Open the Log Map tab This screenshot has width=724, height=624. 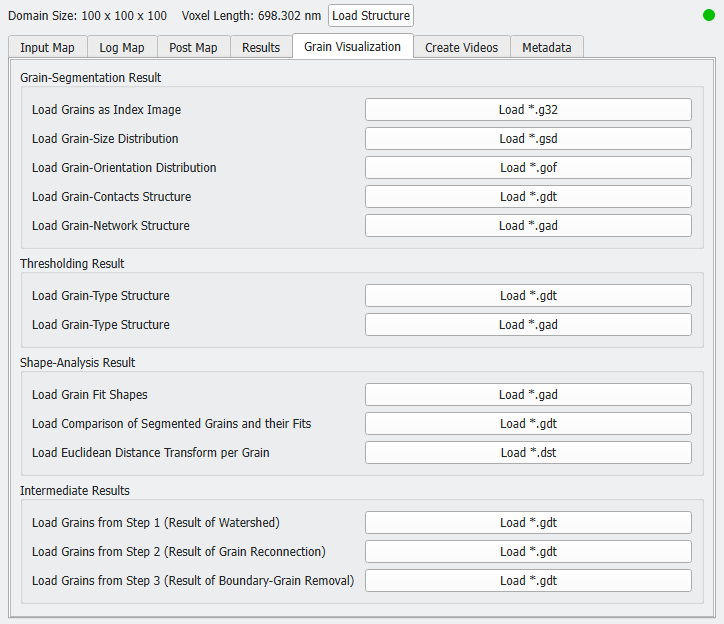click(122, 48)
